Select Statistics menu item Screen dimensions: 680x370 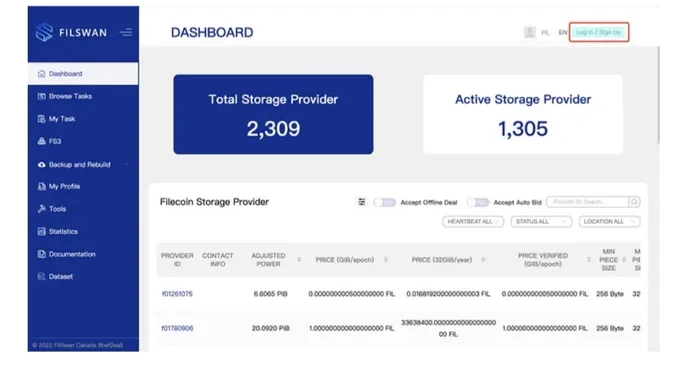click(83, 232)
